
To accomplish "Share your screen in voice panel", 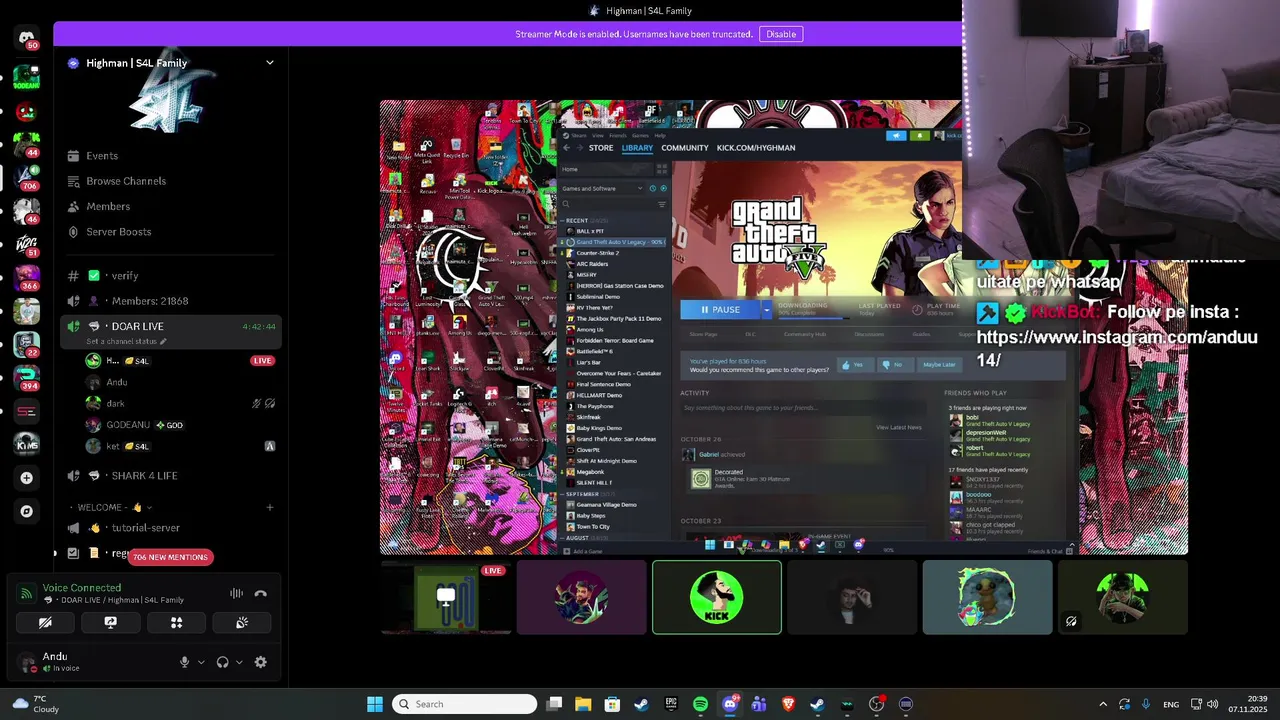I will coord(111,622).
